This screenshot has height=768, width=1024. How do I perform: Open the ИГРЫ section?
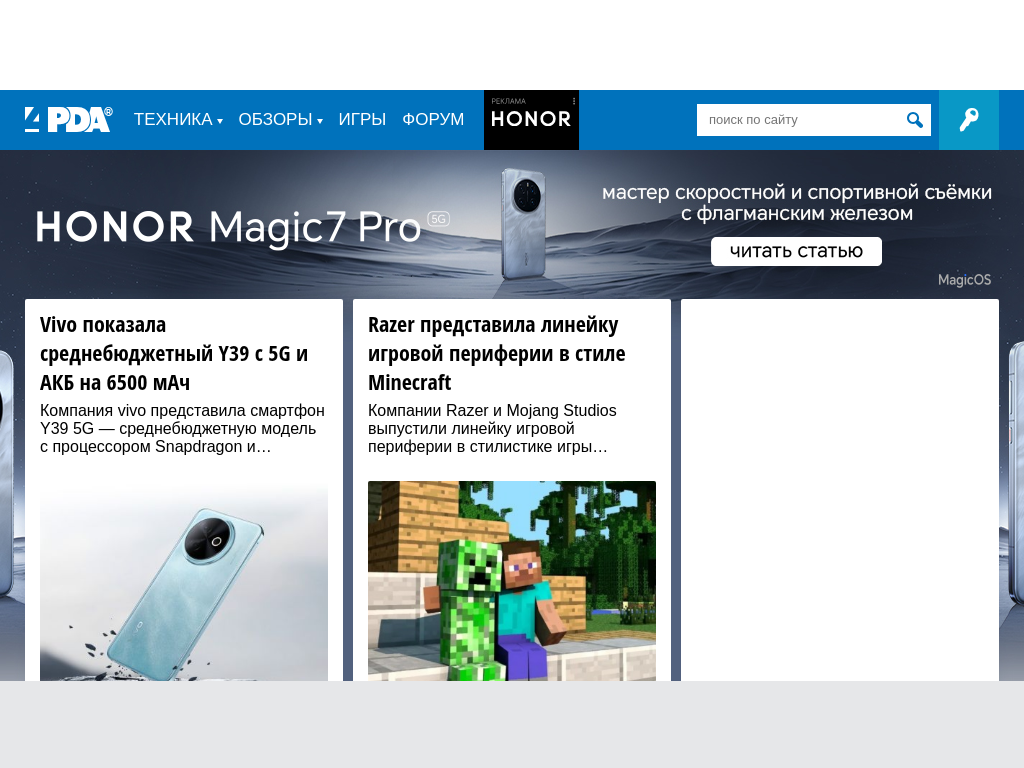tap(362, 120)
